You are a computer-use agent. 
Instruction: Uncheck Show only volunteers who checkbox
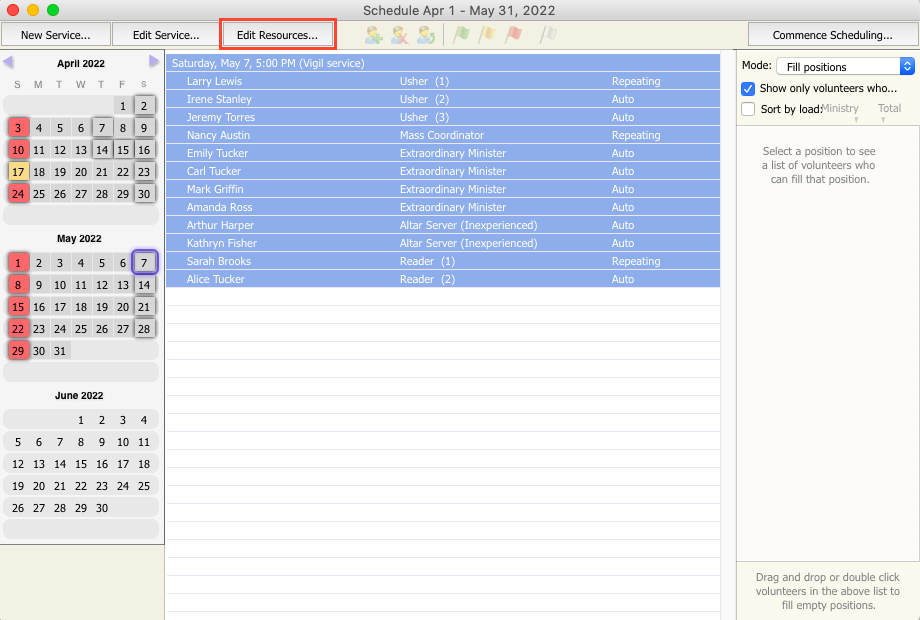click(748, 88)
